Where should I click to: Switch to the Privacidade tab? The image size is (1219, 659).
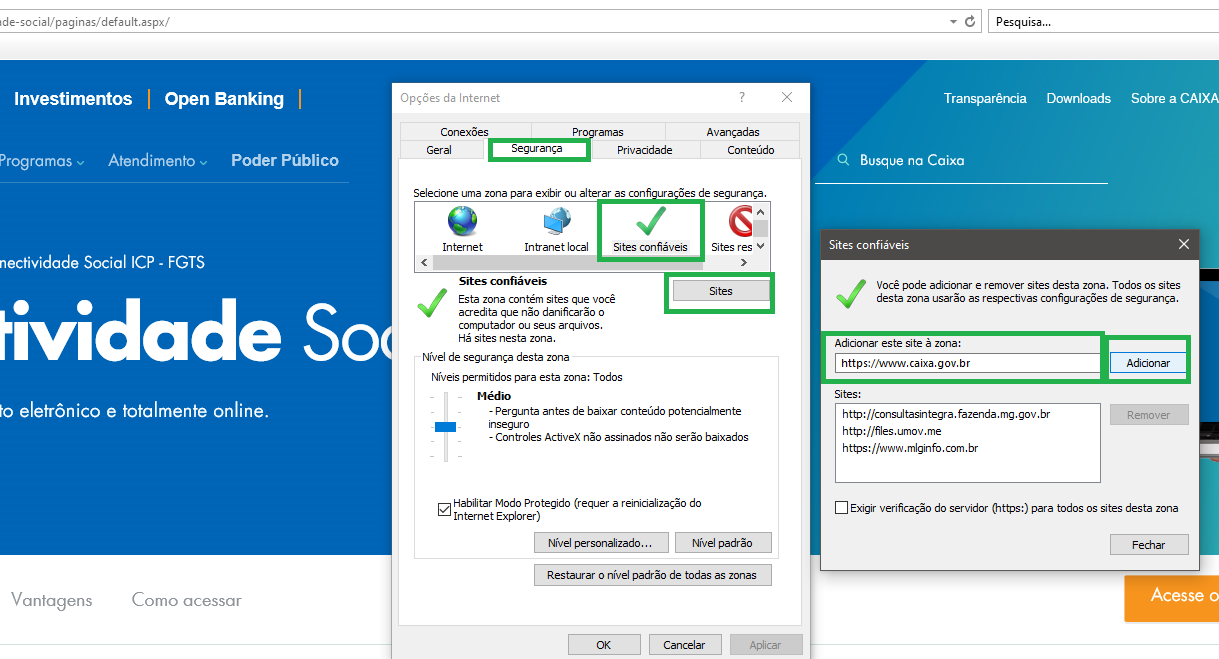tap(644, 150)
